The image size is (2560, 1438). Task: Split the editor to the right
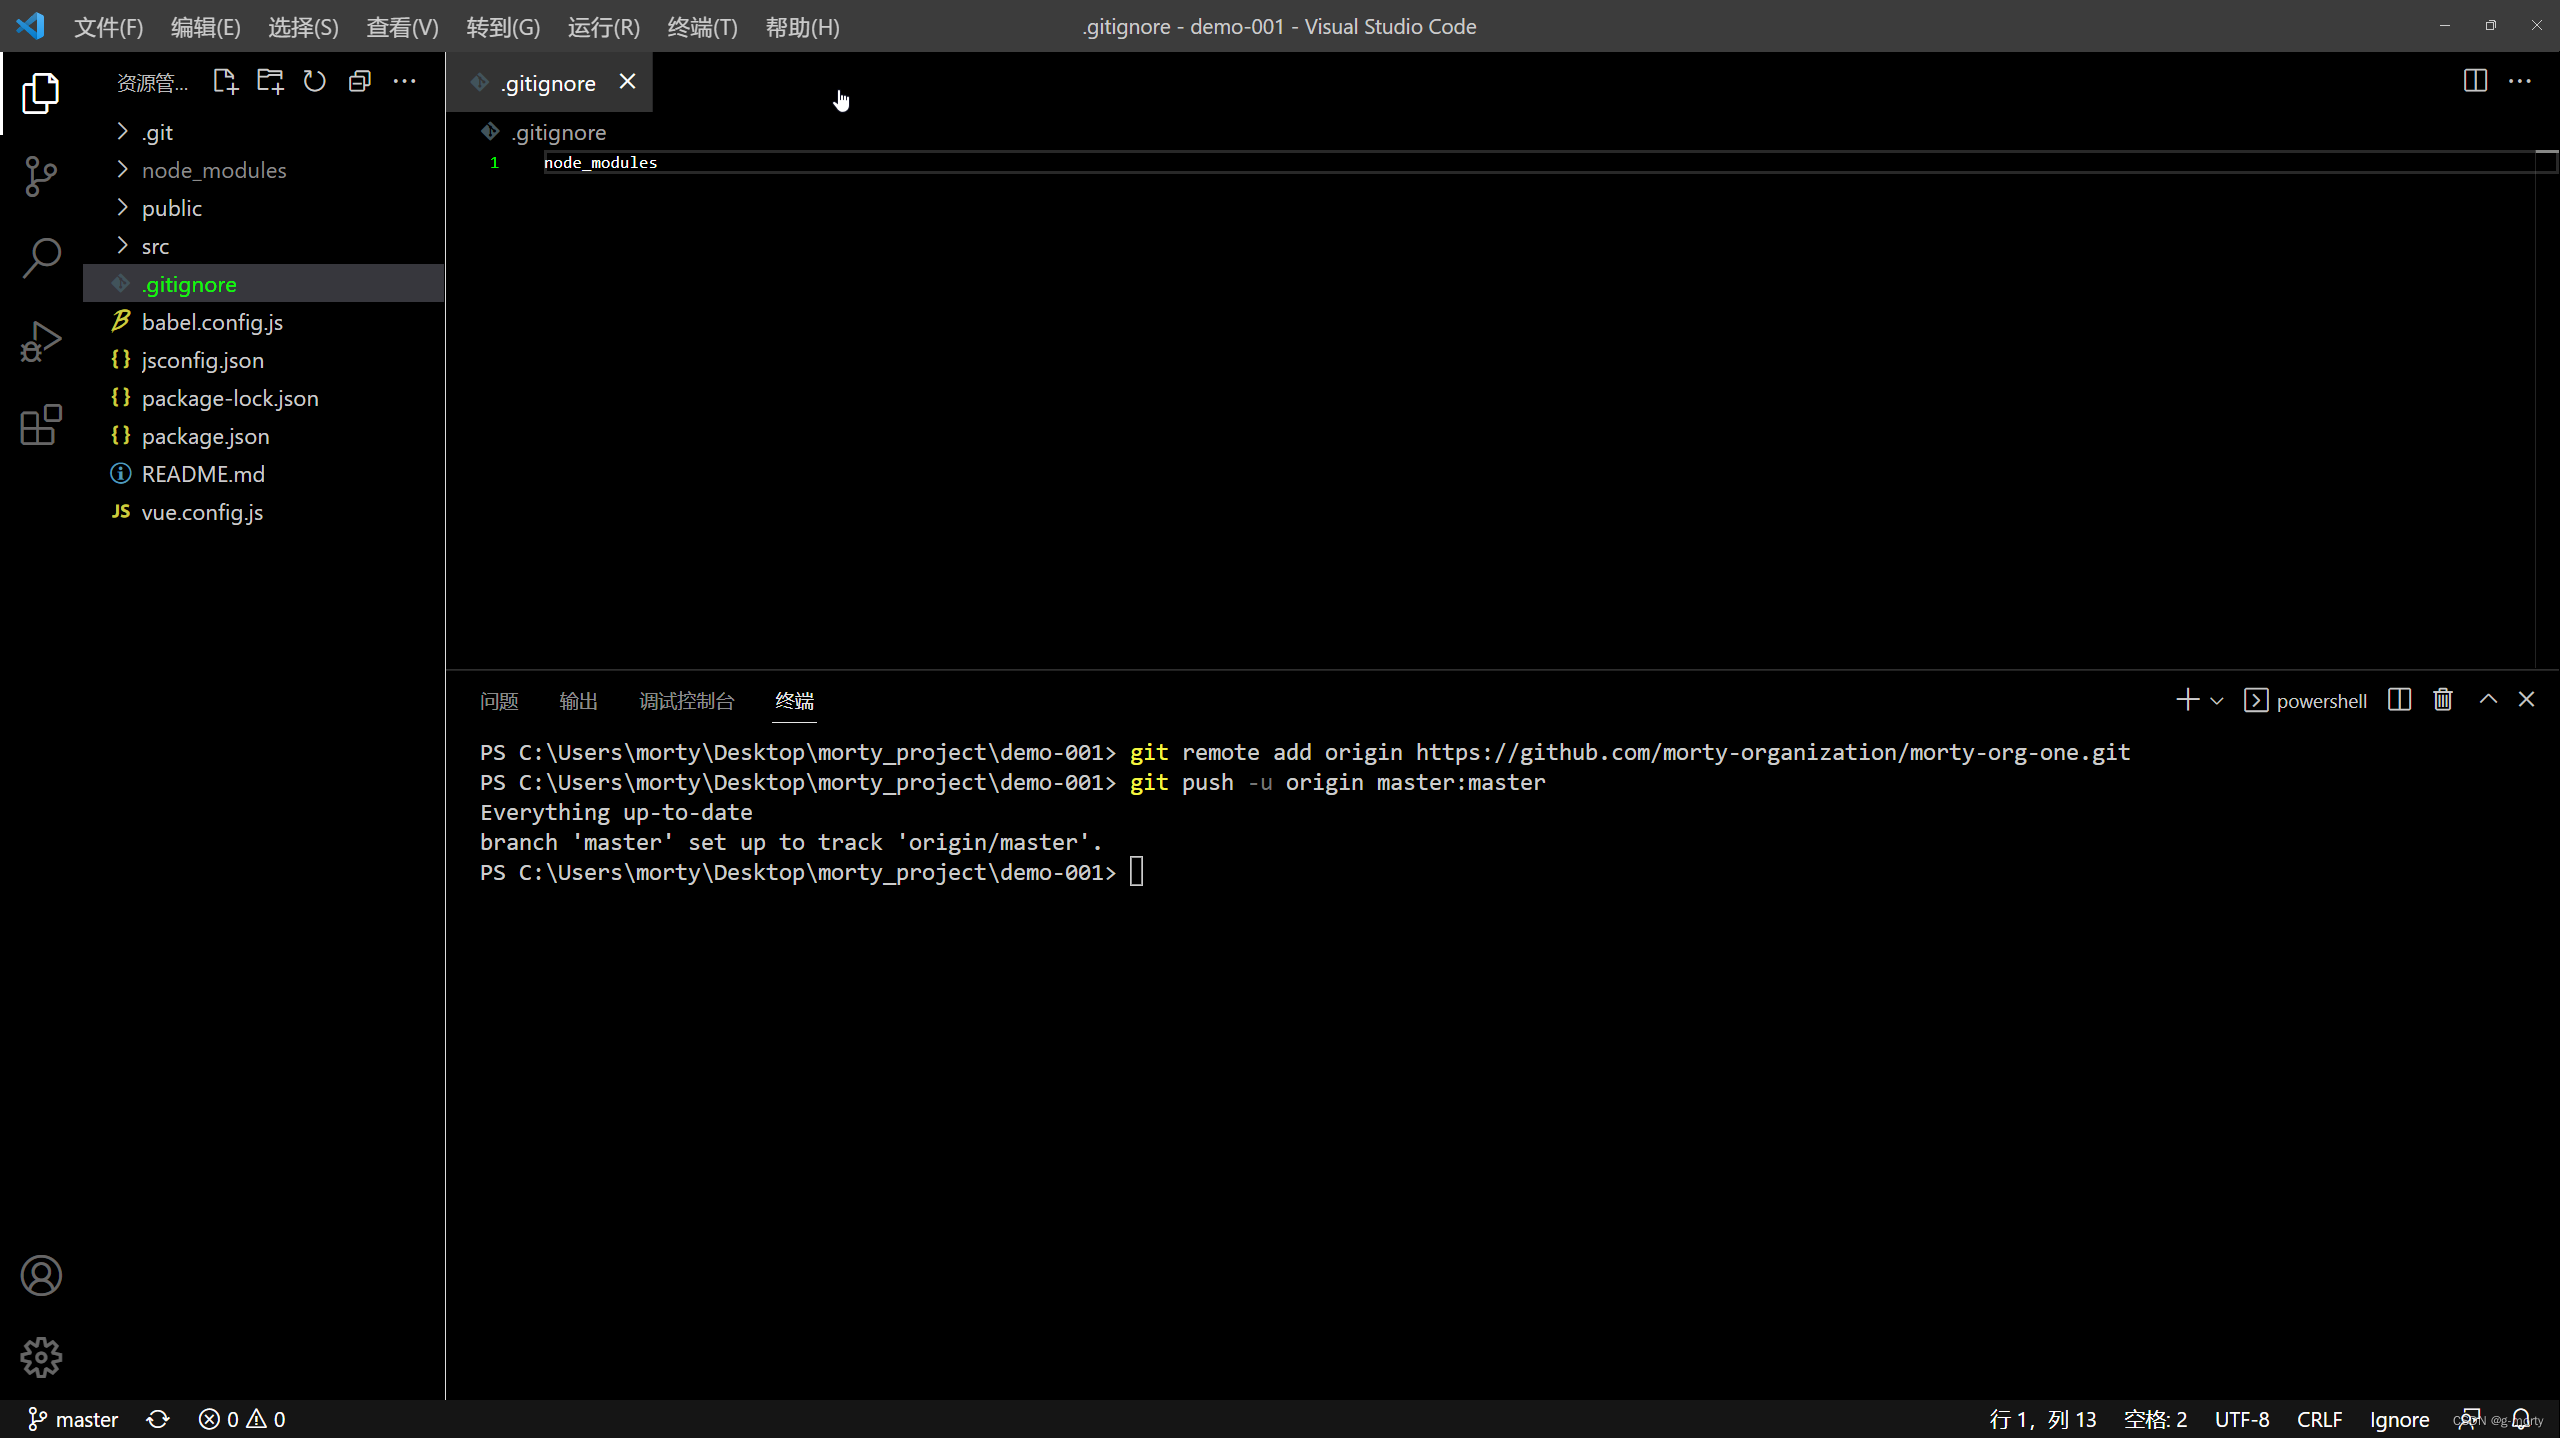click(2475, 81)
